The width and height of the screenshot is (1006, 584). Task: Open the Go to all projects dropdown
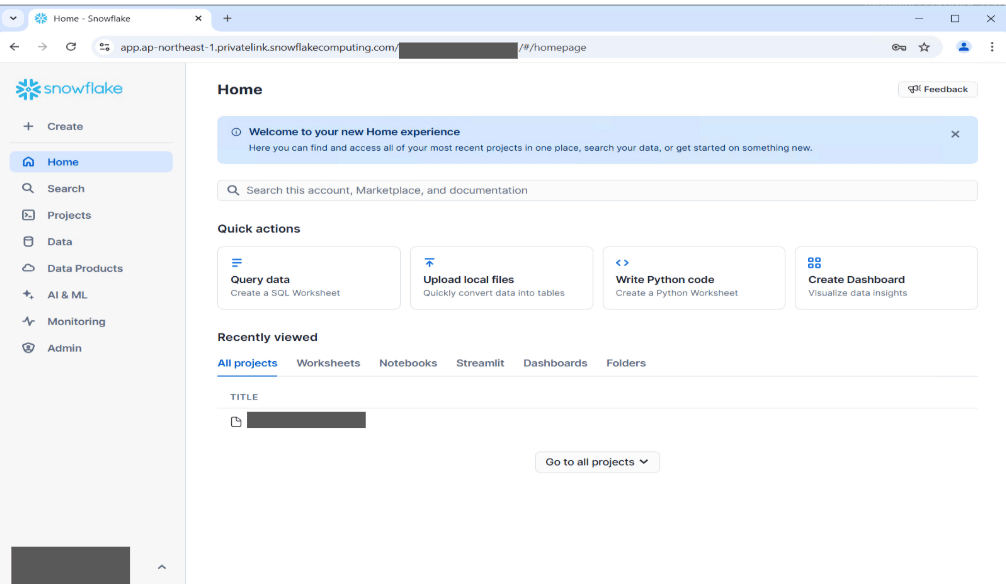[597, 462]
